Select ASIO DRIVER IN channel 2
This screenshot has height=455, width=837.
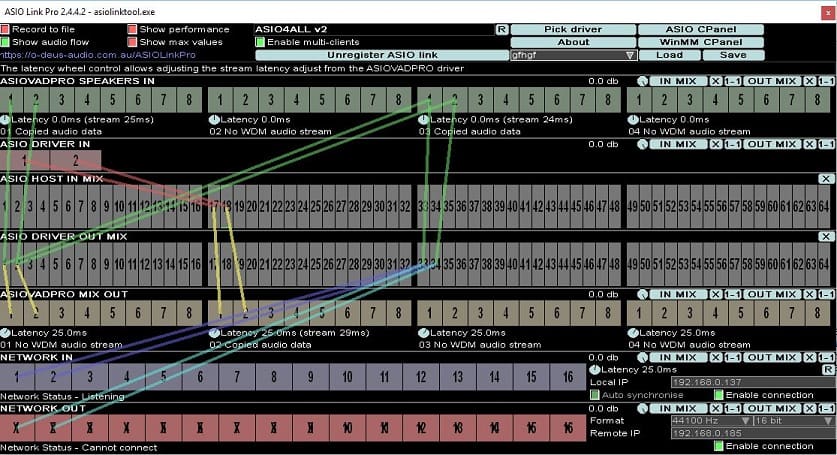(x=75, y=160)
